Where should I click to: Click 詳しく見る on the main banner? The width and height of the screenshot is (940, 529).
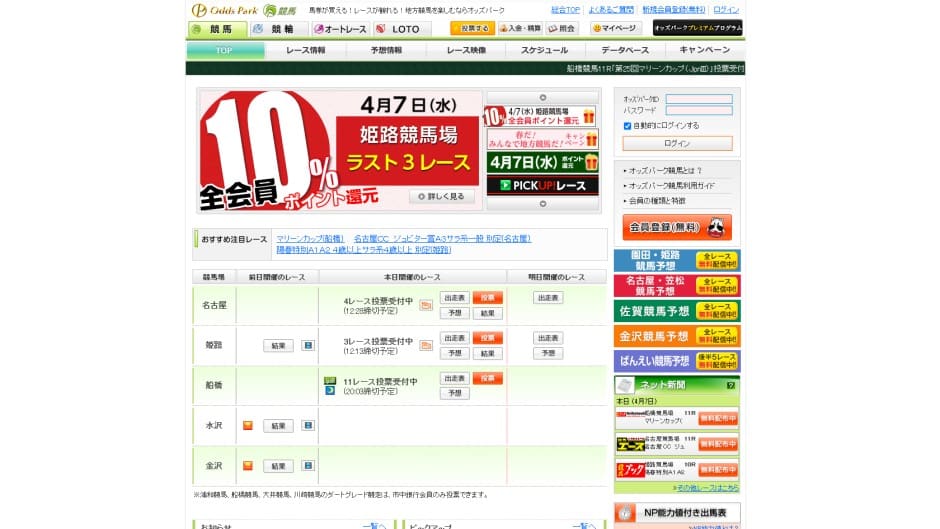(442, 197)
